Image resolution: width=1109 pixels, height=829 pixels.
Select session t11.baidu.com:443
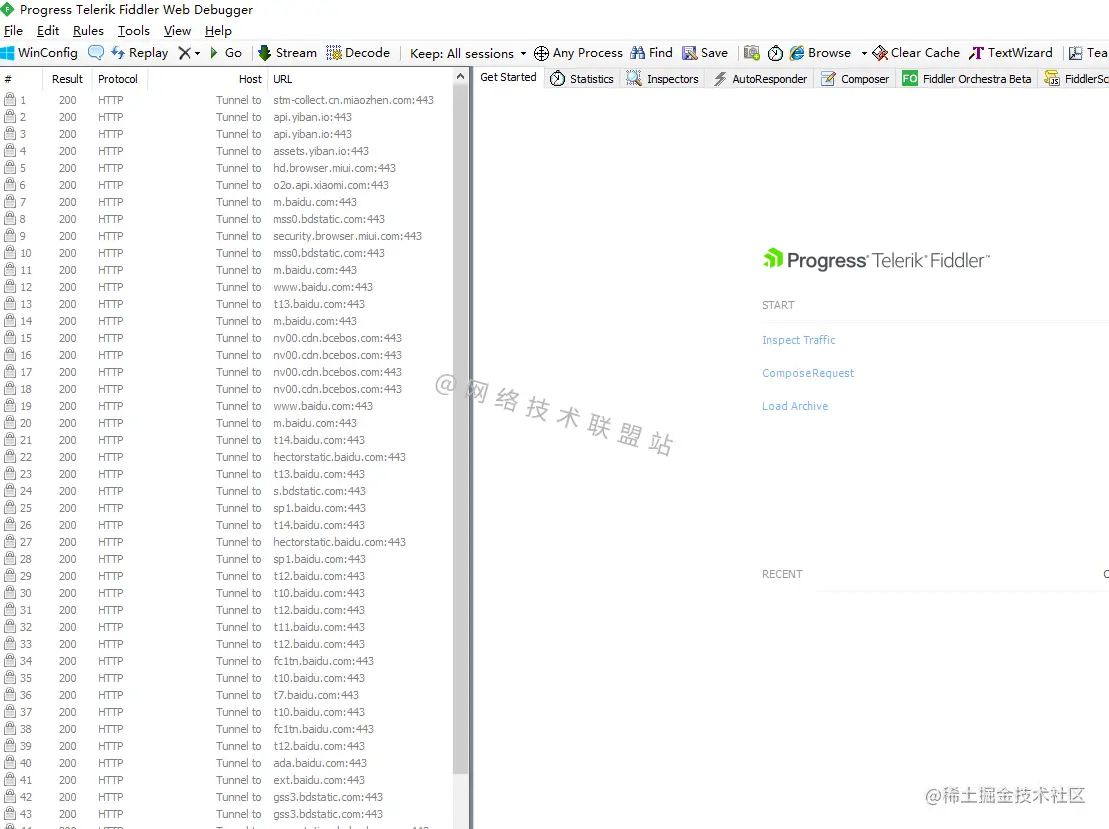[x=226, y=627]
